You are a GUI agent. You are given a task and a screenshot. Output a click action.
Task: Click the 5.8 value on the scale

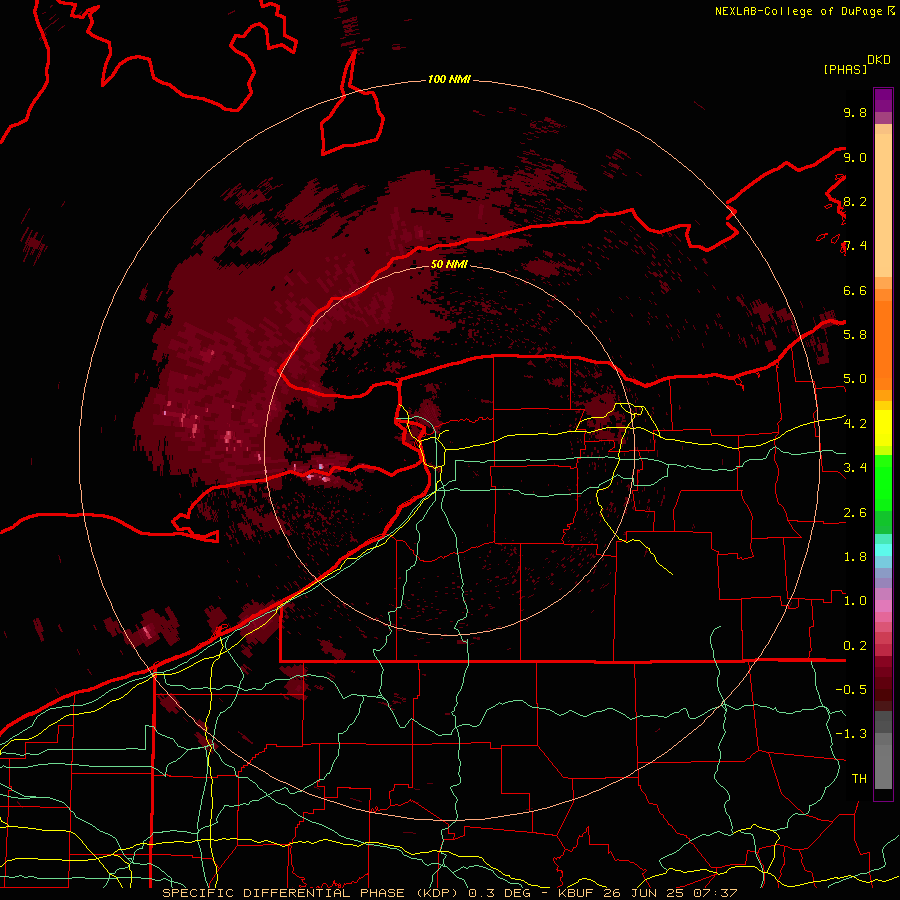pyautogui.click(x=855, y=334)
